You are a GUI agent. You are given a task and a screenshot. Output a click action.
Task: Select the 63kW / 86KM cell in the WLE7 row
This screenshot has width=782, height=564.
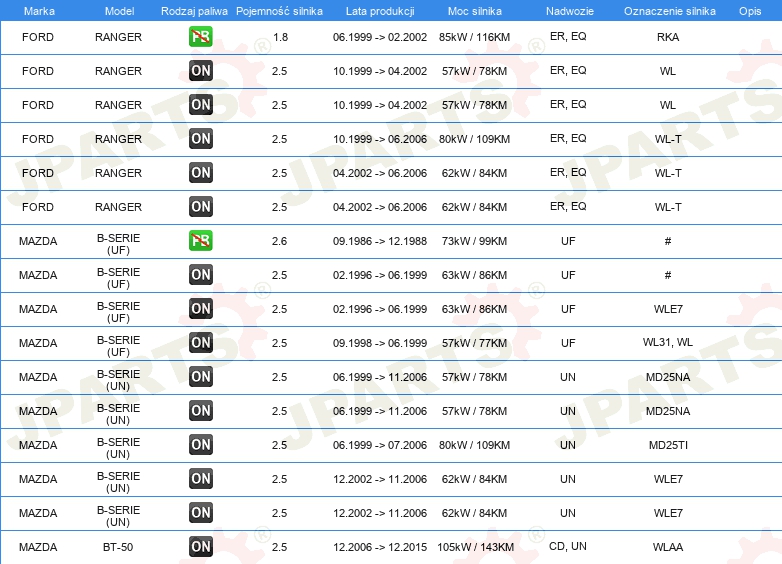[474, 309]
